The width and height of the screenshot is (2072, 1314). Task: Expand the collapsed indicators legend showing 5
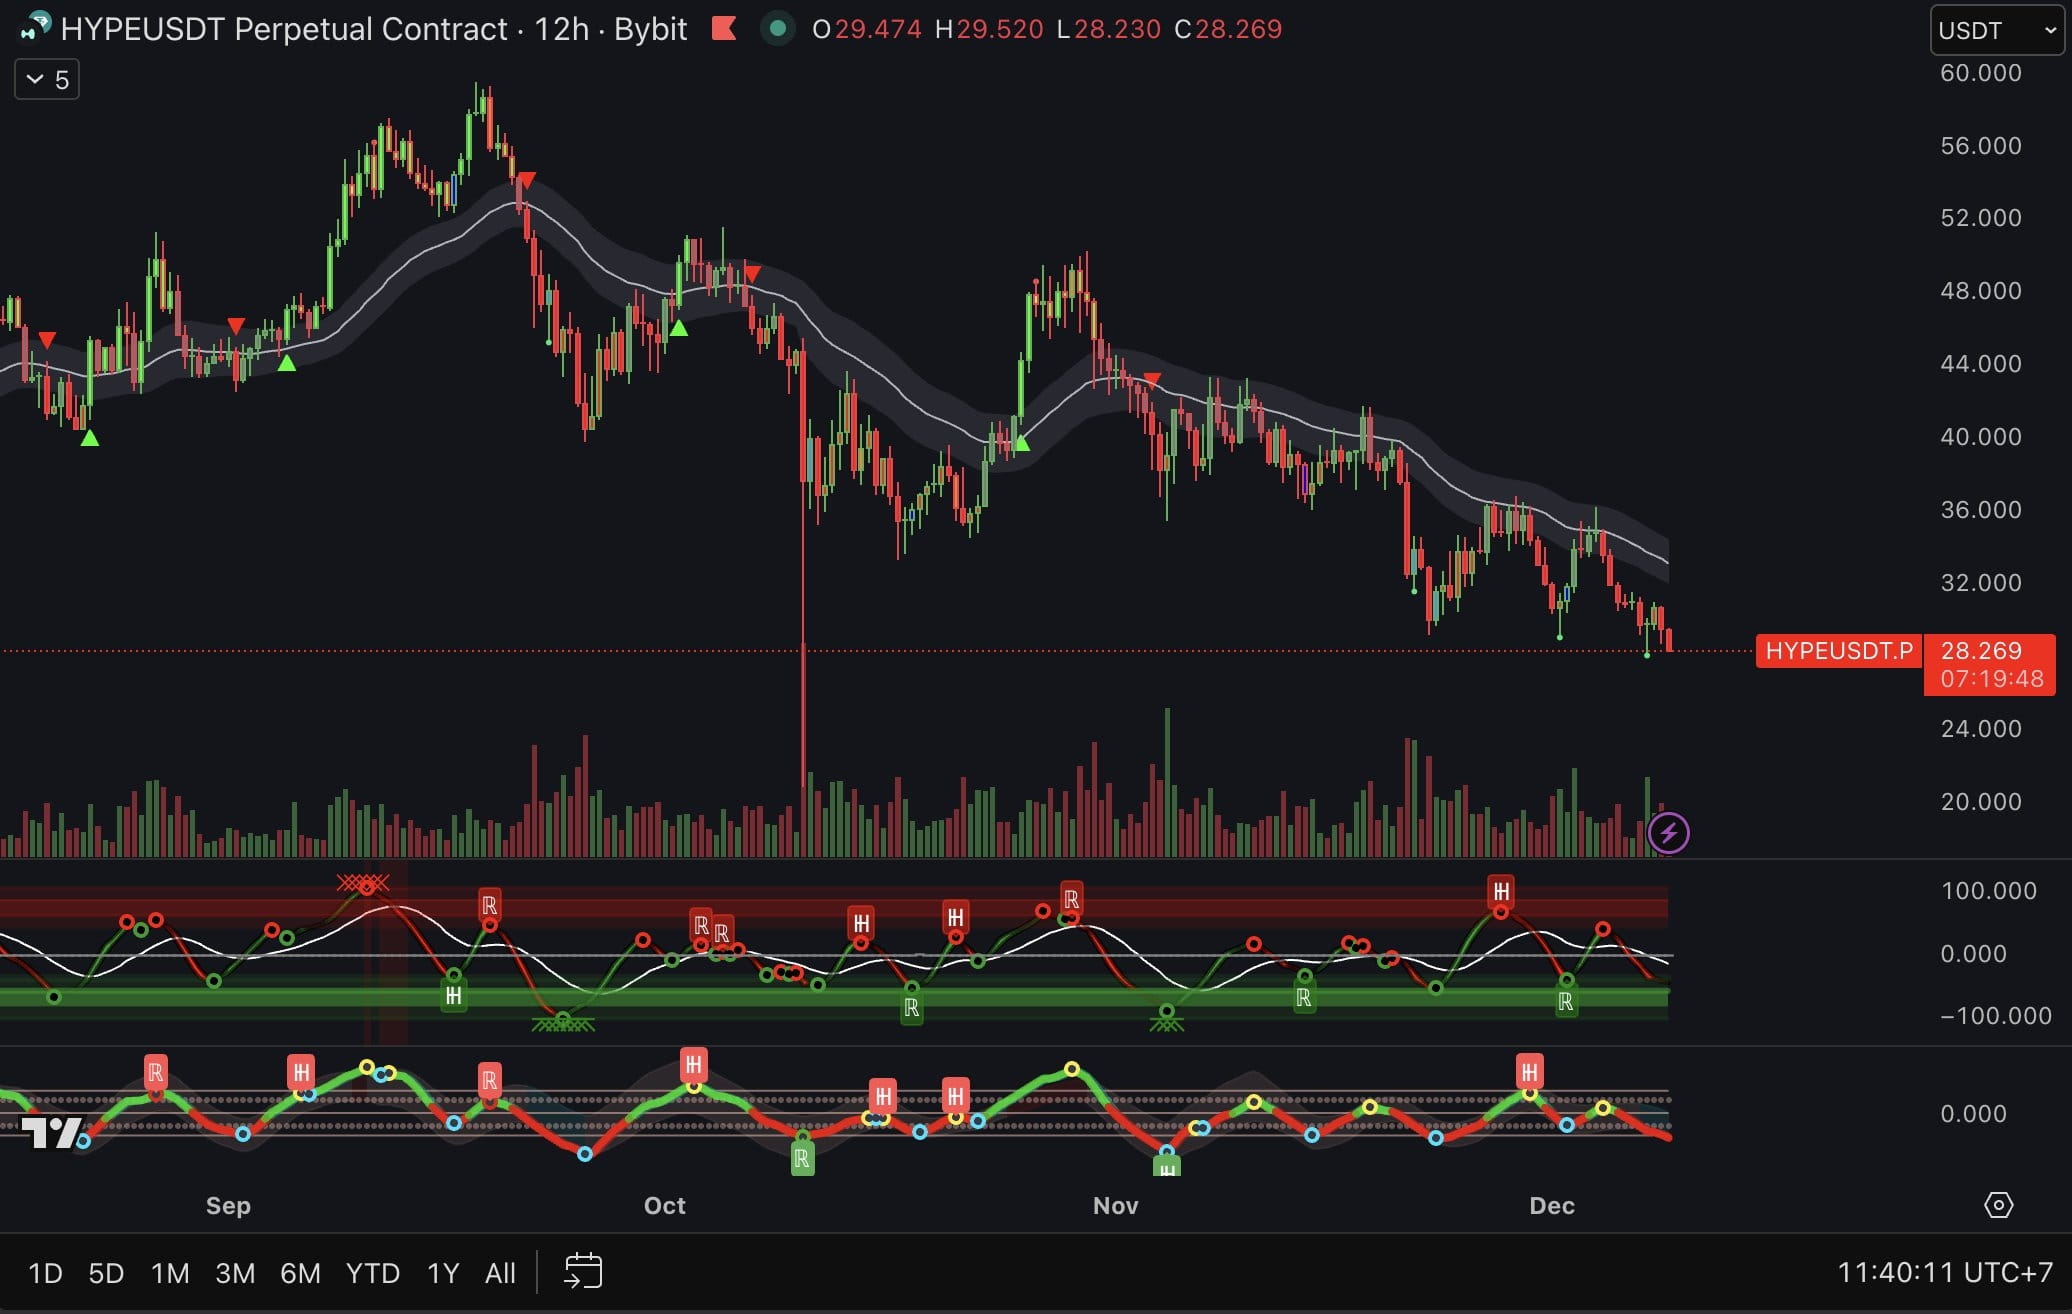(47, 80)
